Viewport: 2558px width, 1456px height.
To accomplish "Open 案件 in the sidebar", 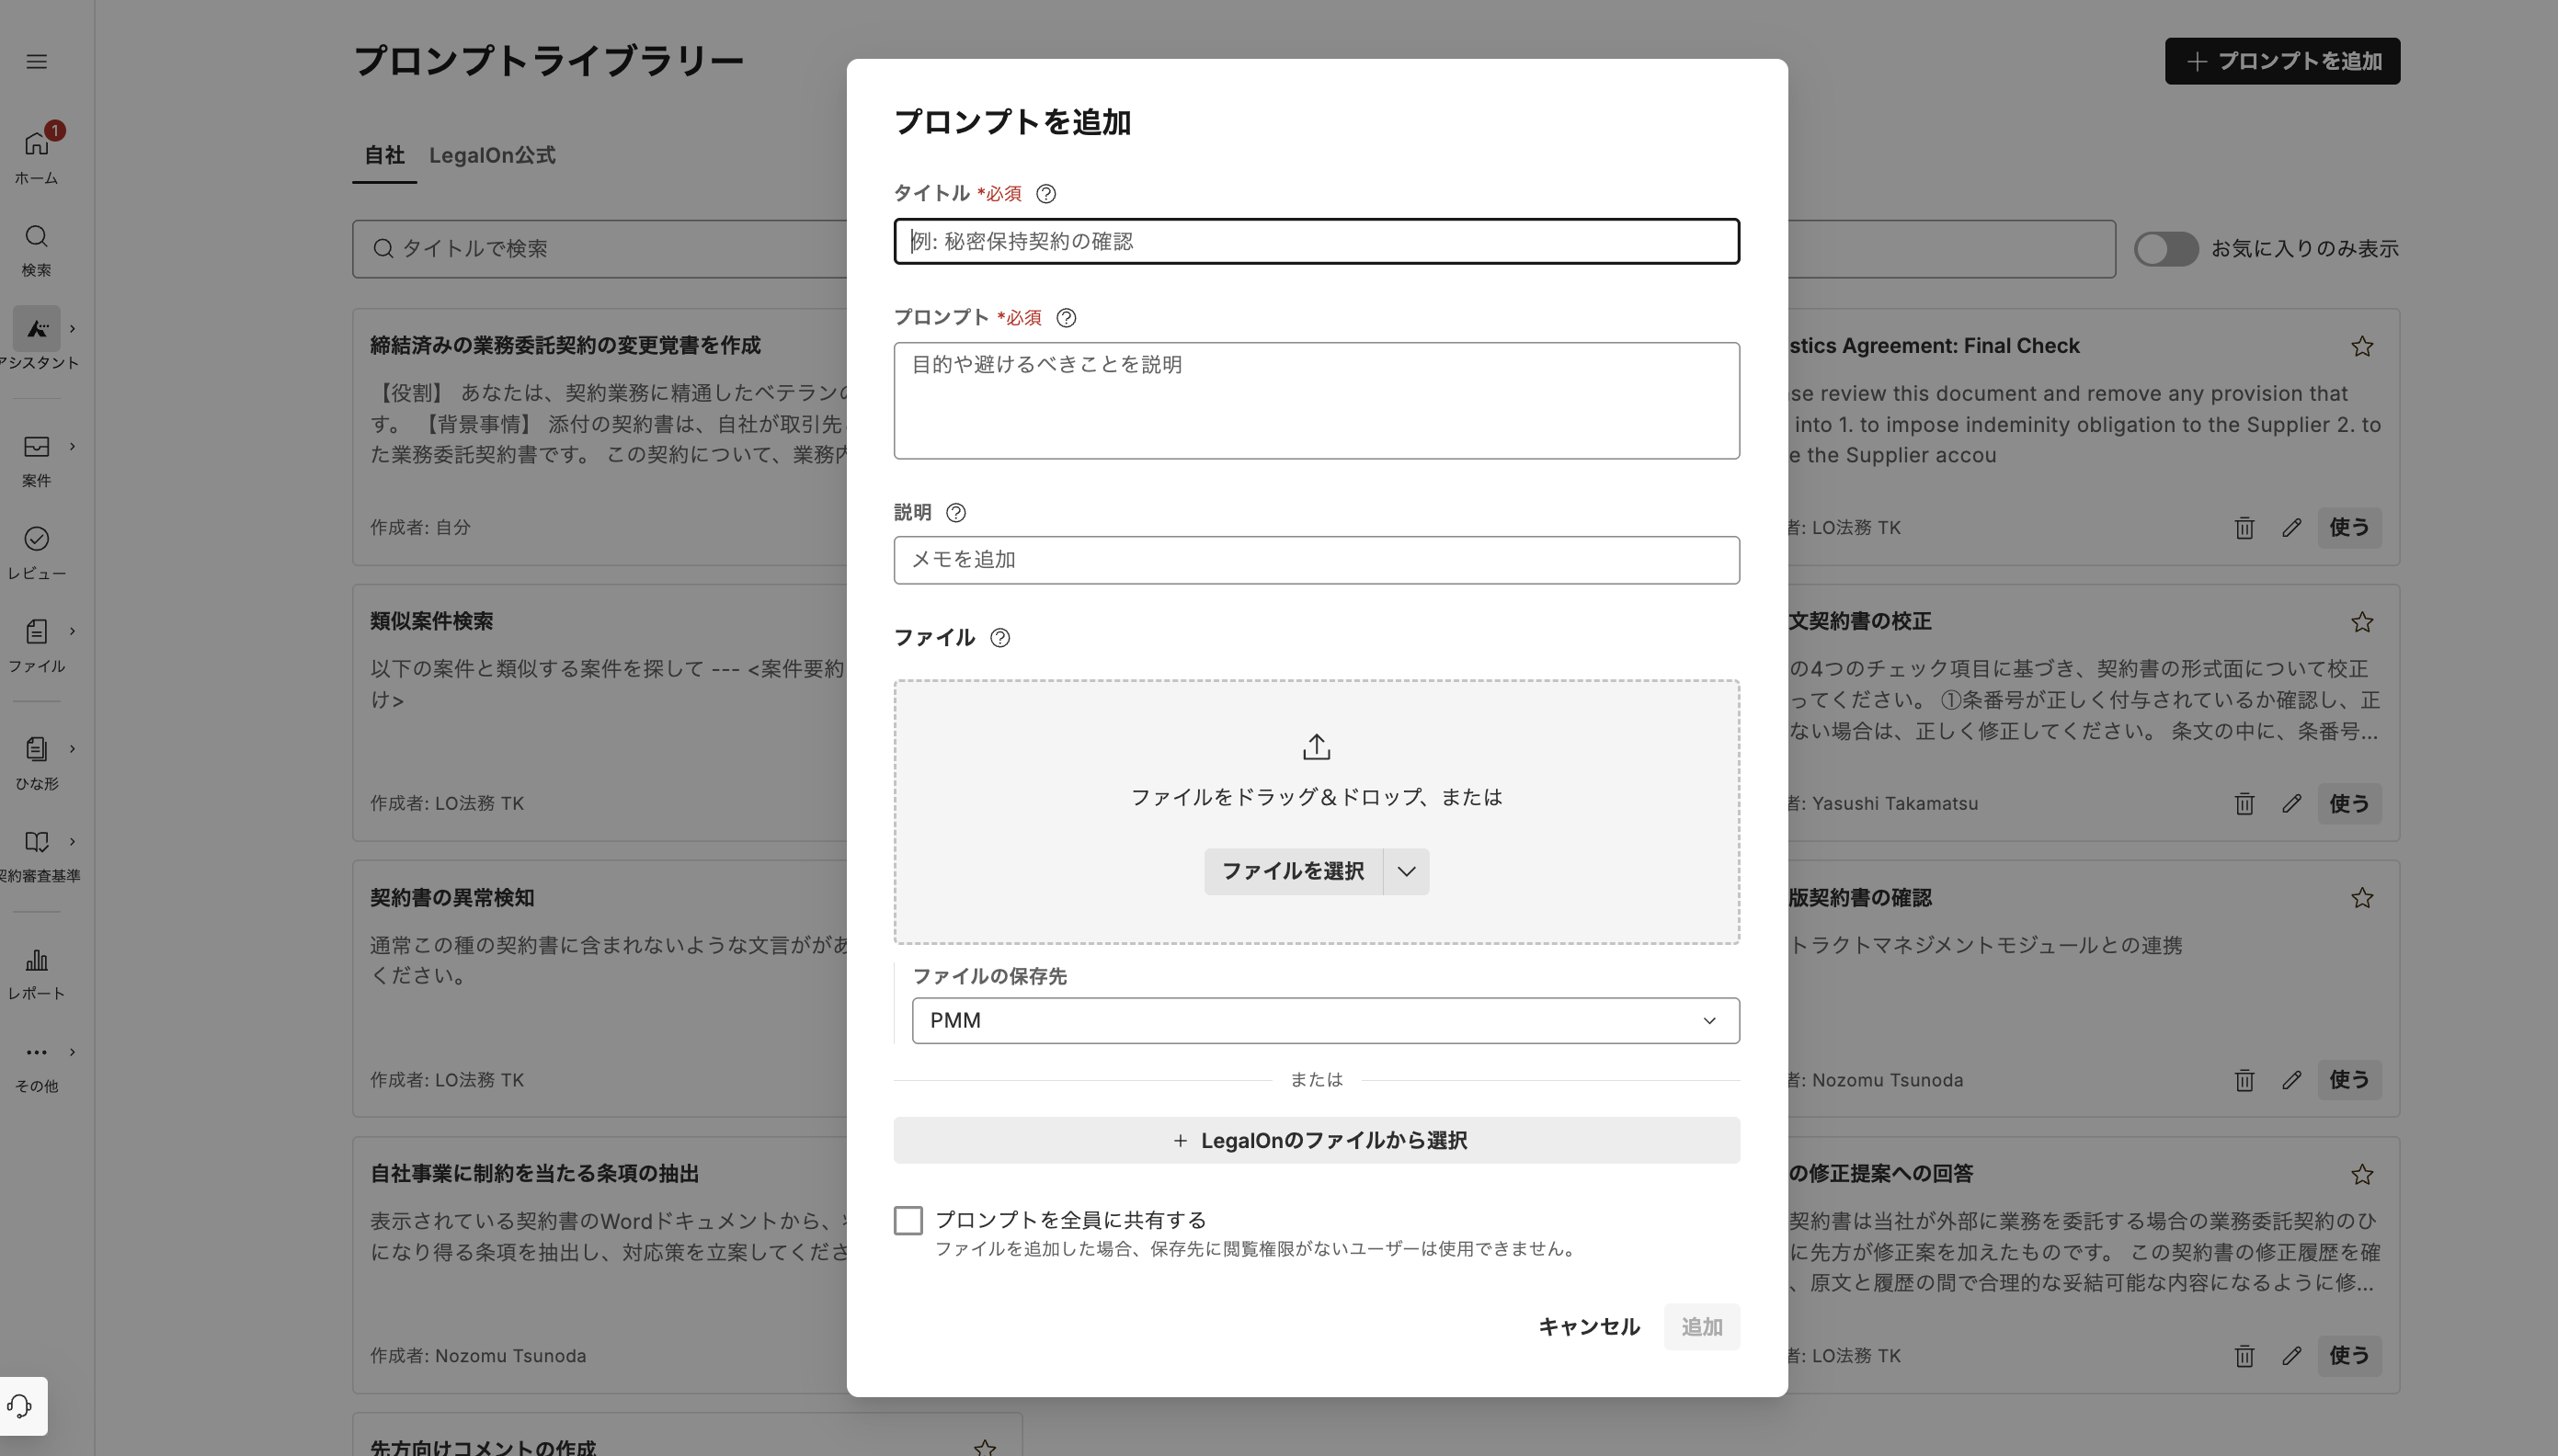I will 37,460.
